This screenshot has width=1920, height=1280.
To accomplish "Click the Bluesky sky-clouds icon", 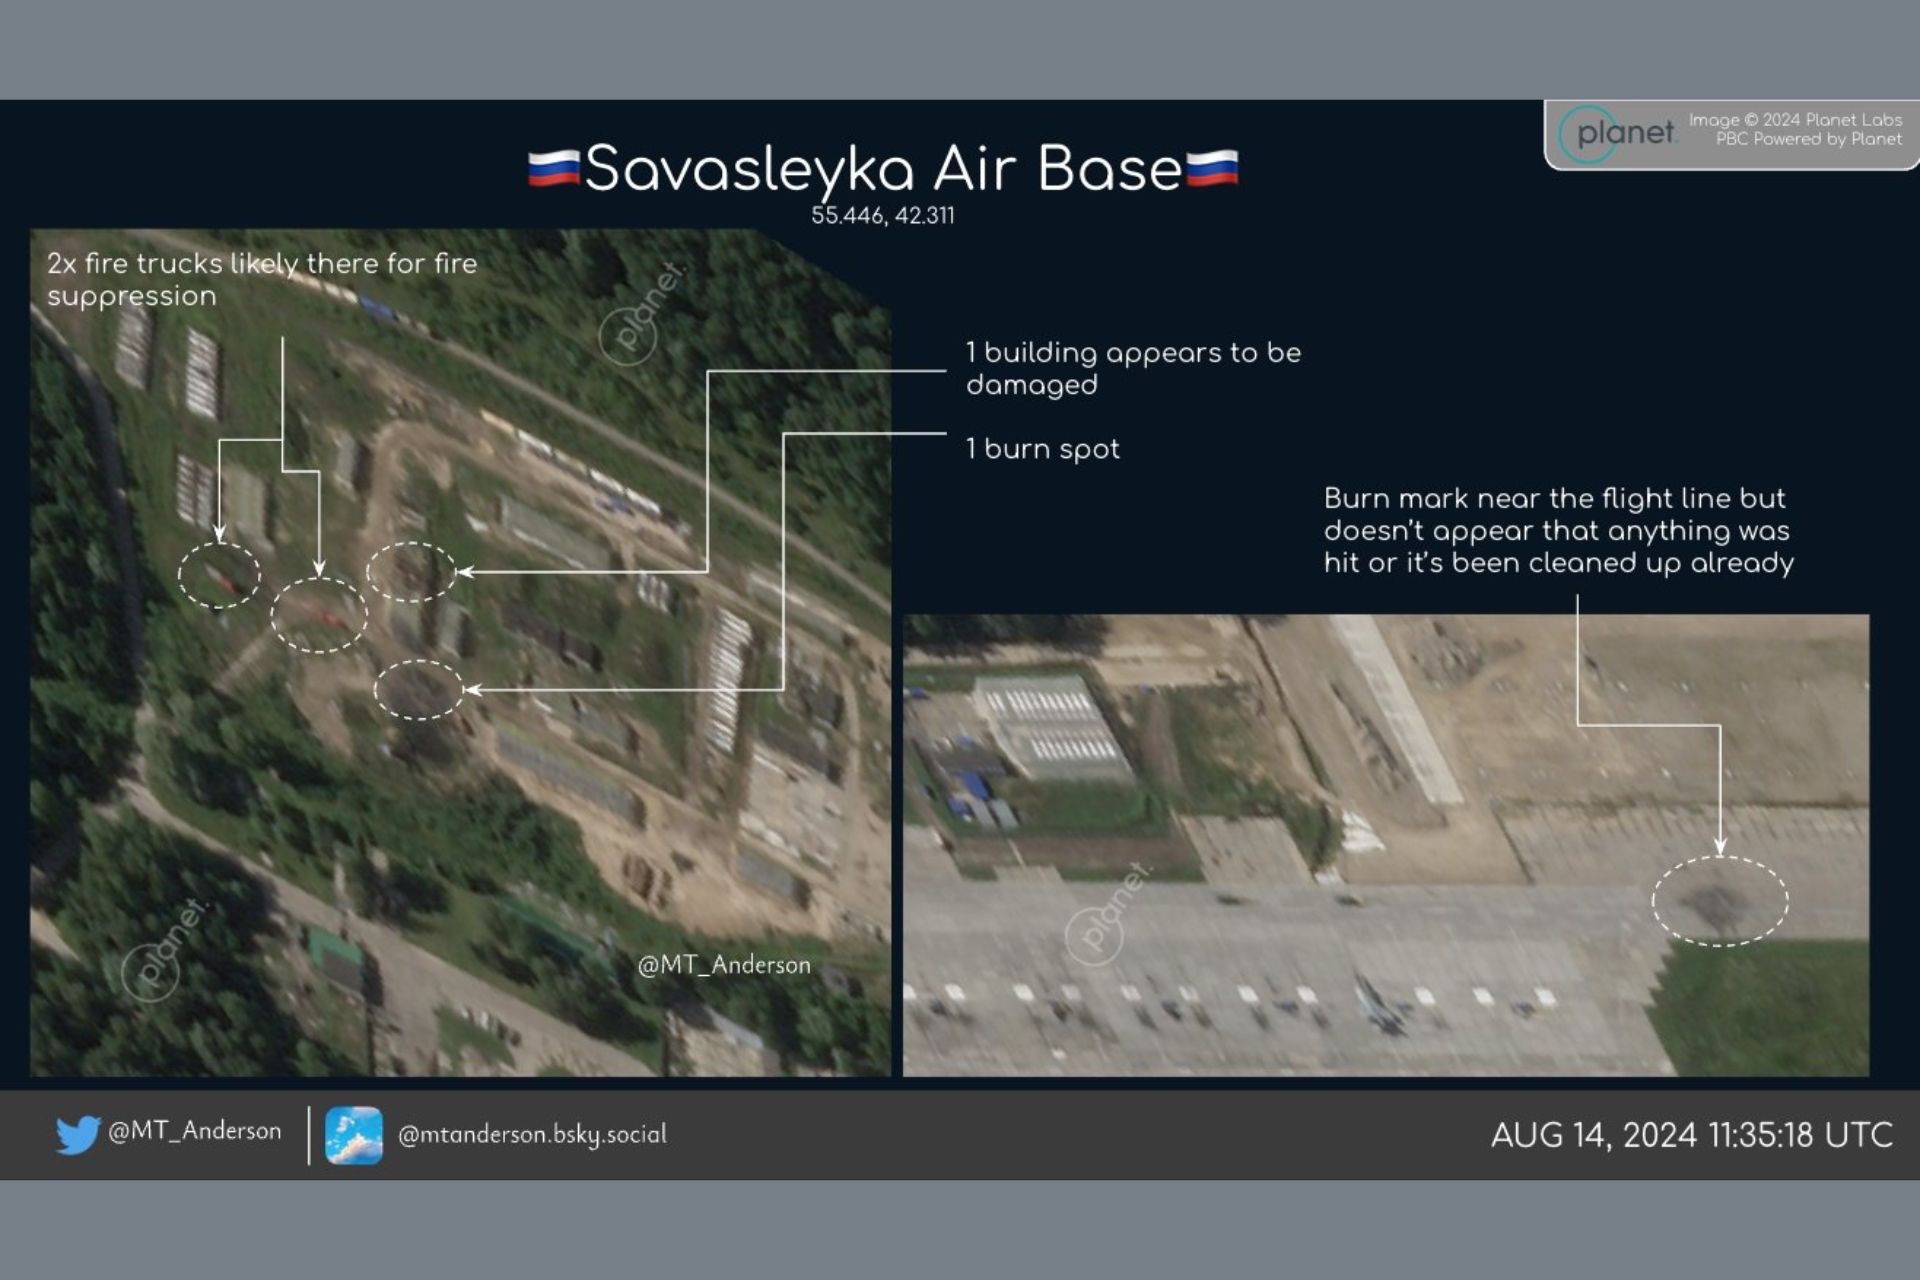I will tap(353, 1135).
